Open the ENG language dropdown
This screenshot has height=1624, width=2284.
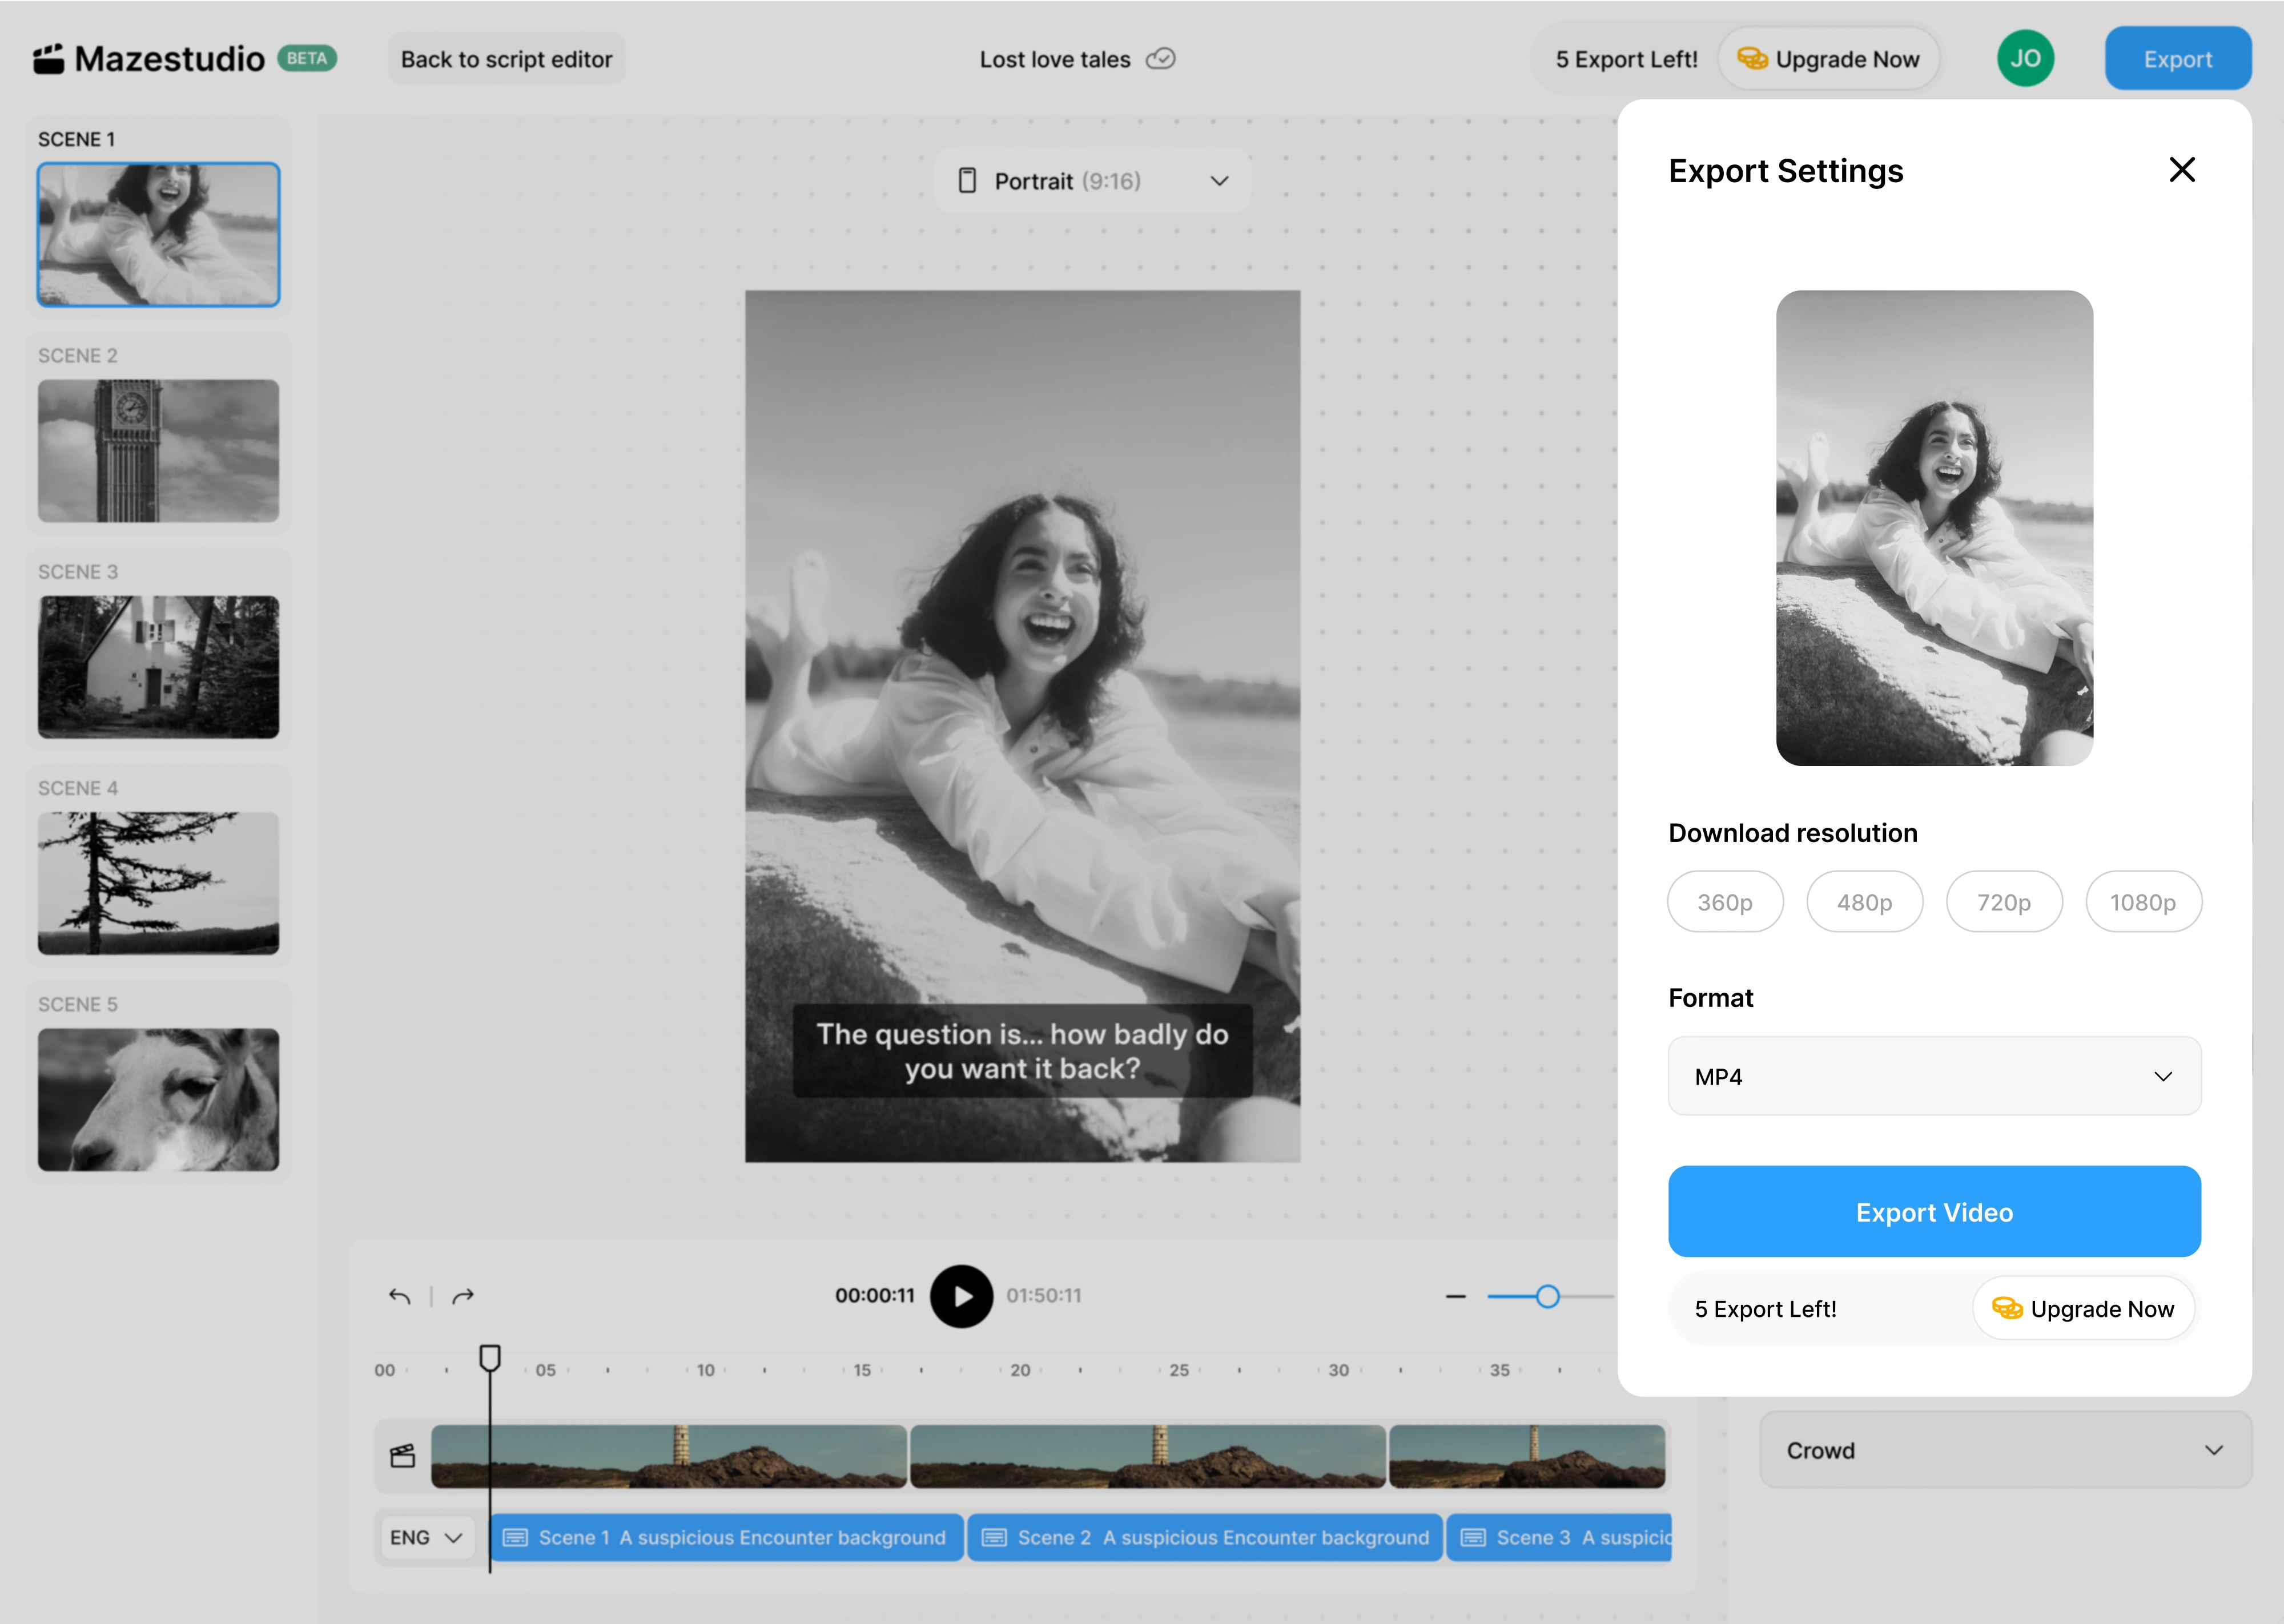pyautogui.click(x=425, y=1537)
